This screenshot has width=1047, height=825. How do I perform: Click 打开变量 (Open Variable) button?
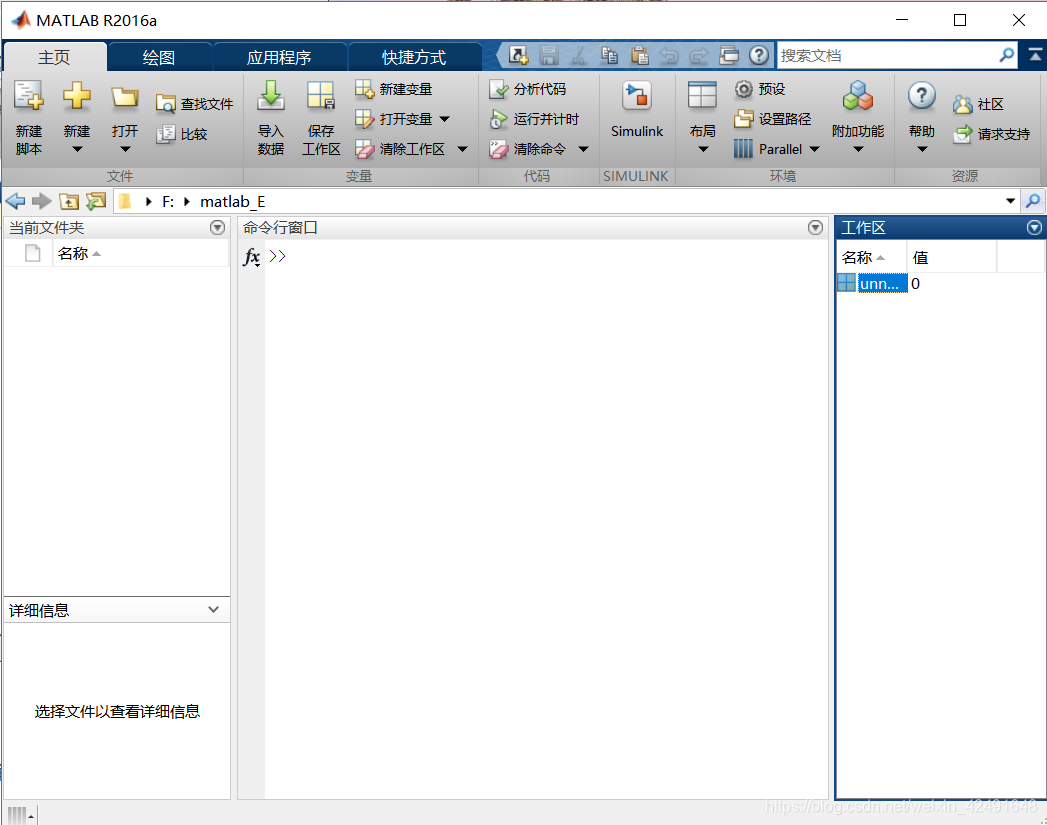(x=393, y=119)
